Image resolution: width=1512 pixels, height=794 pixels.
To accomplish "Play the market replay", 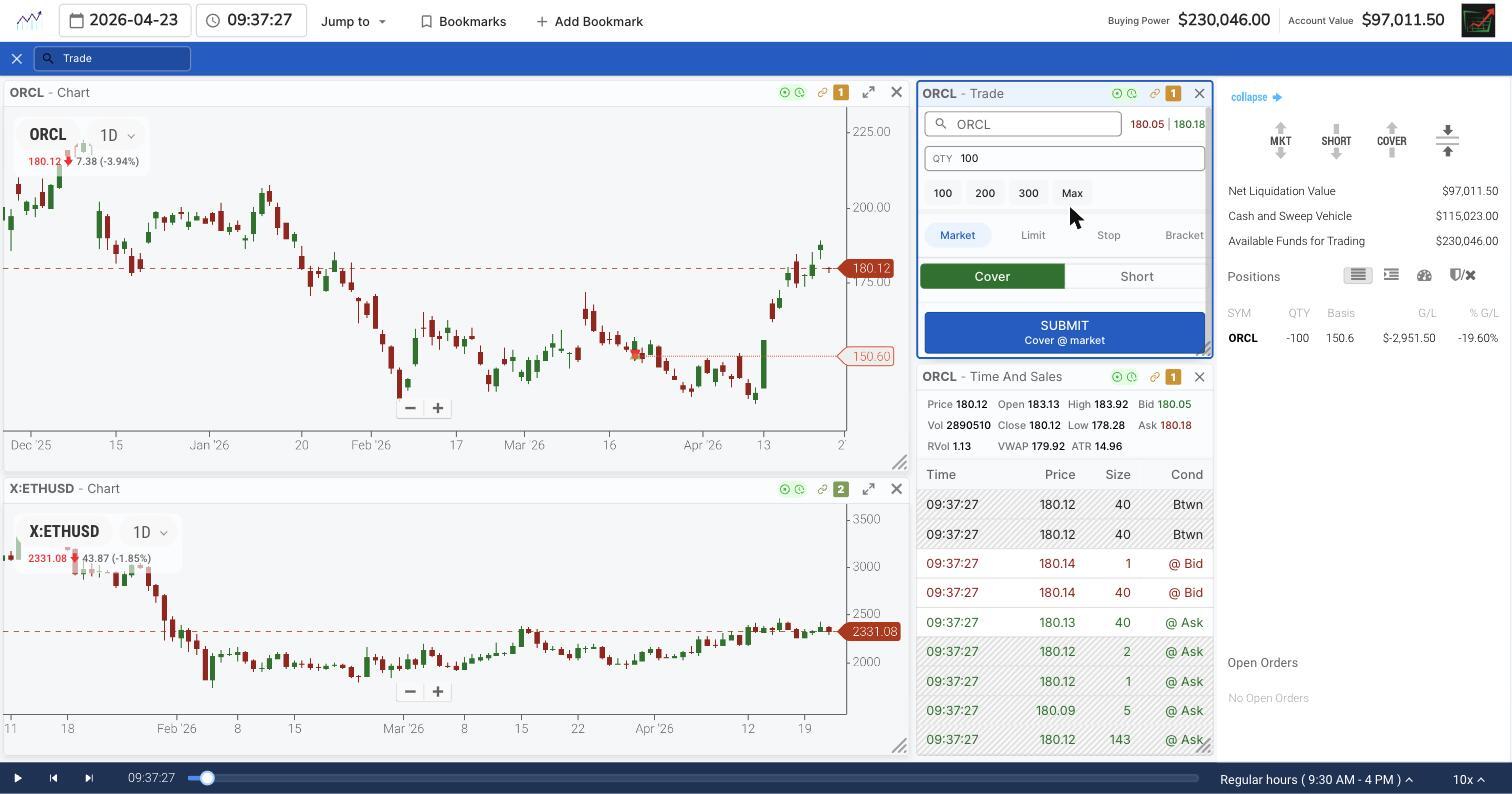I will (x=17, y=778).
